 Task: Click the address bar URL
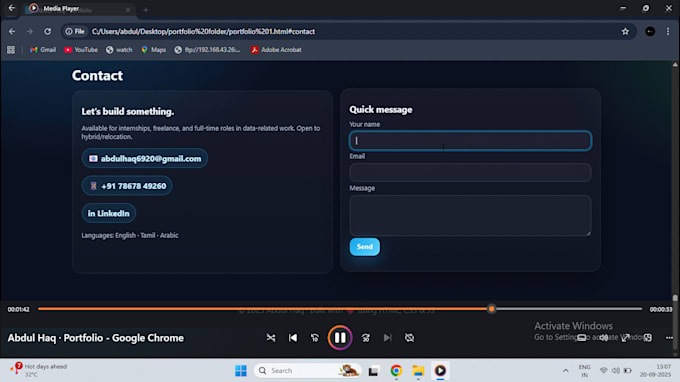(203, 31)
